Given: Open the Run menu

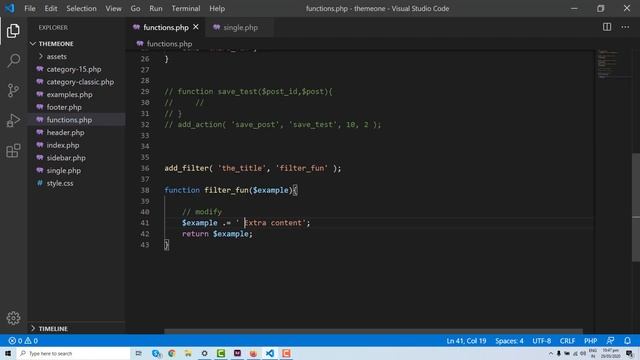Looking at the screenshot, I should click(156, 8).
